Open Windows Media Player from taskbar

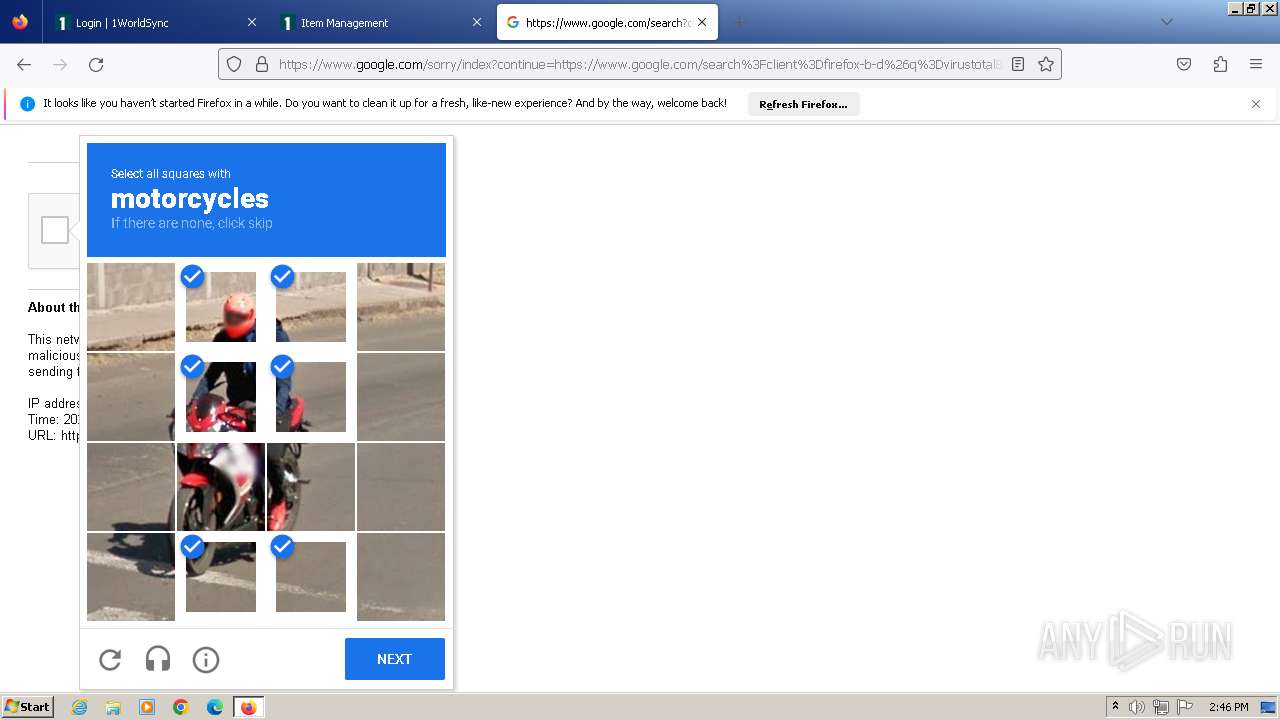pos(147,707)
